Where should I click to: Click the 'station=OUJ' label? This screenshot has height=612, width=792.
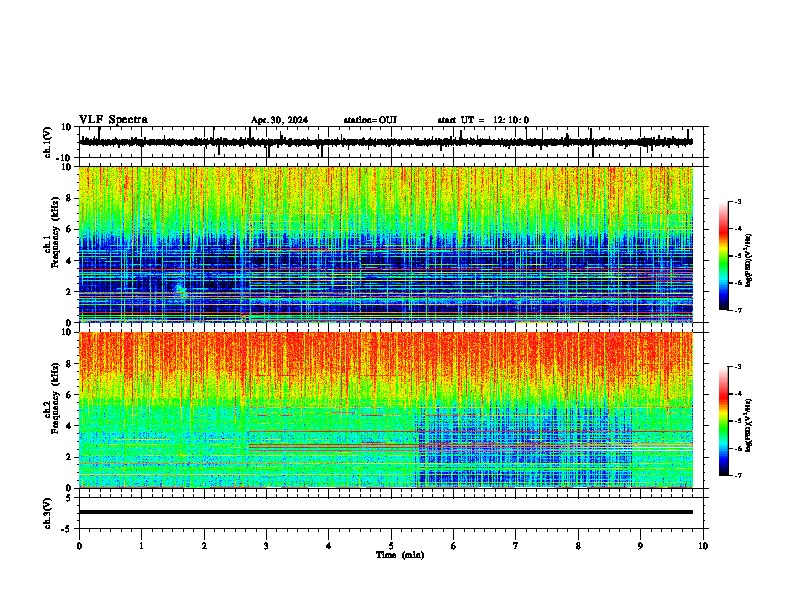370,120
